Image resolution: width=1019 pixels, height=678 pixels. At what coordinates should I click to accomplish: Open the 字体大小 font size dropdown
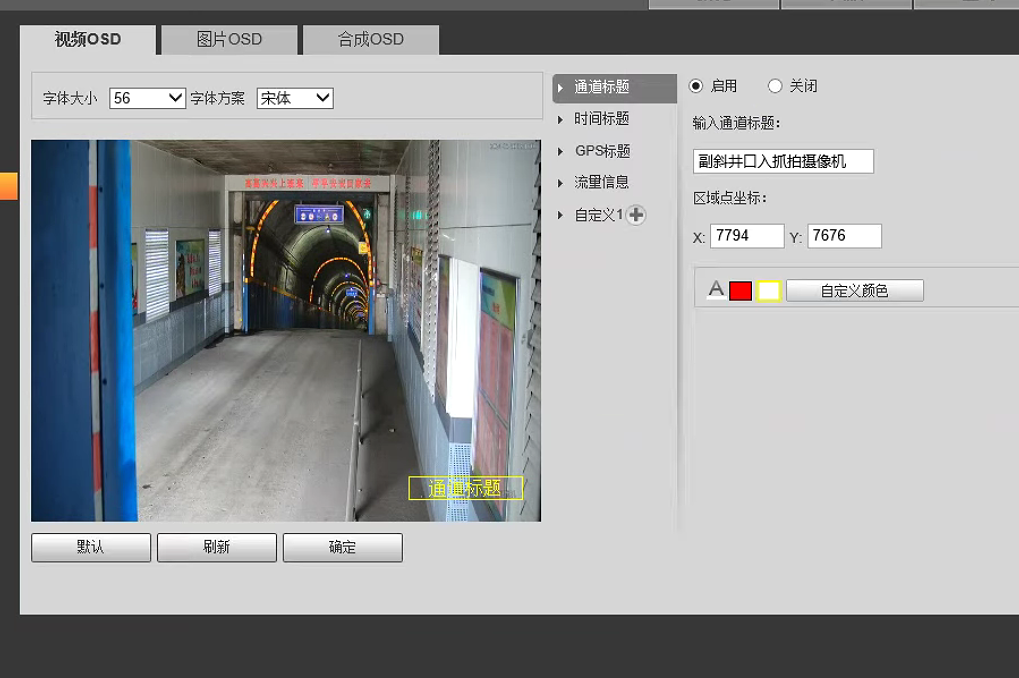[x=147, y=98]
